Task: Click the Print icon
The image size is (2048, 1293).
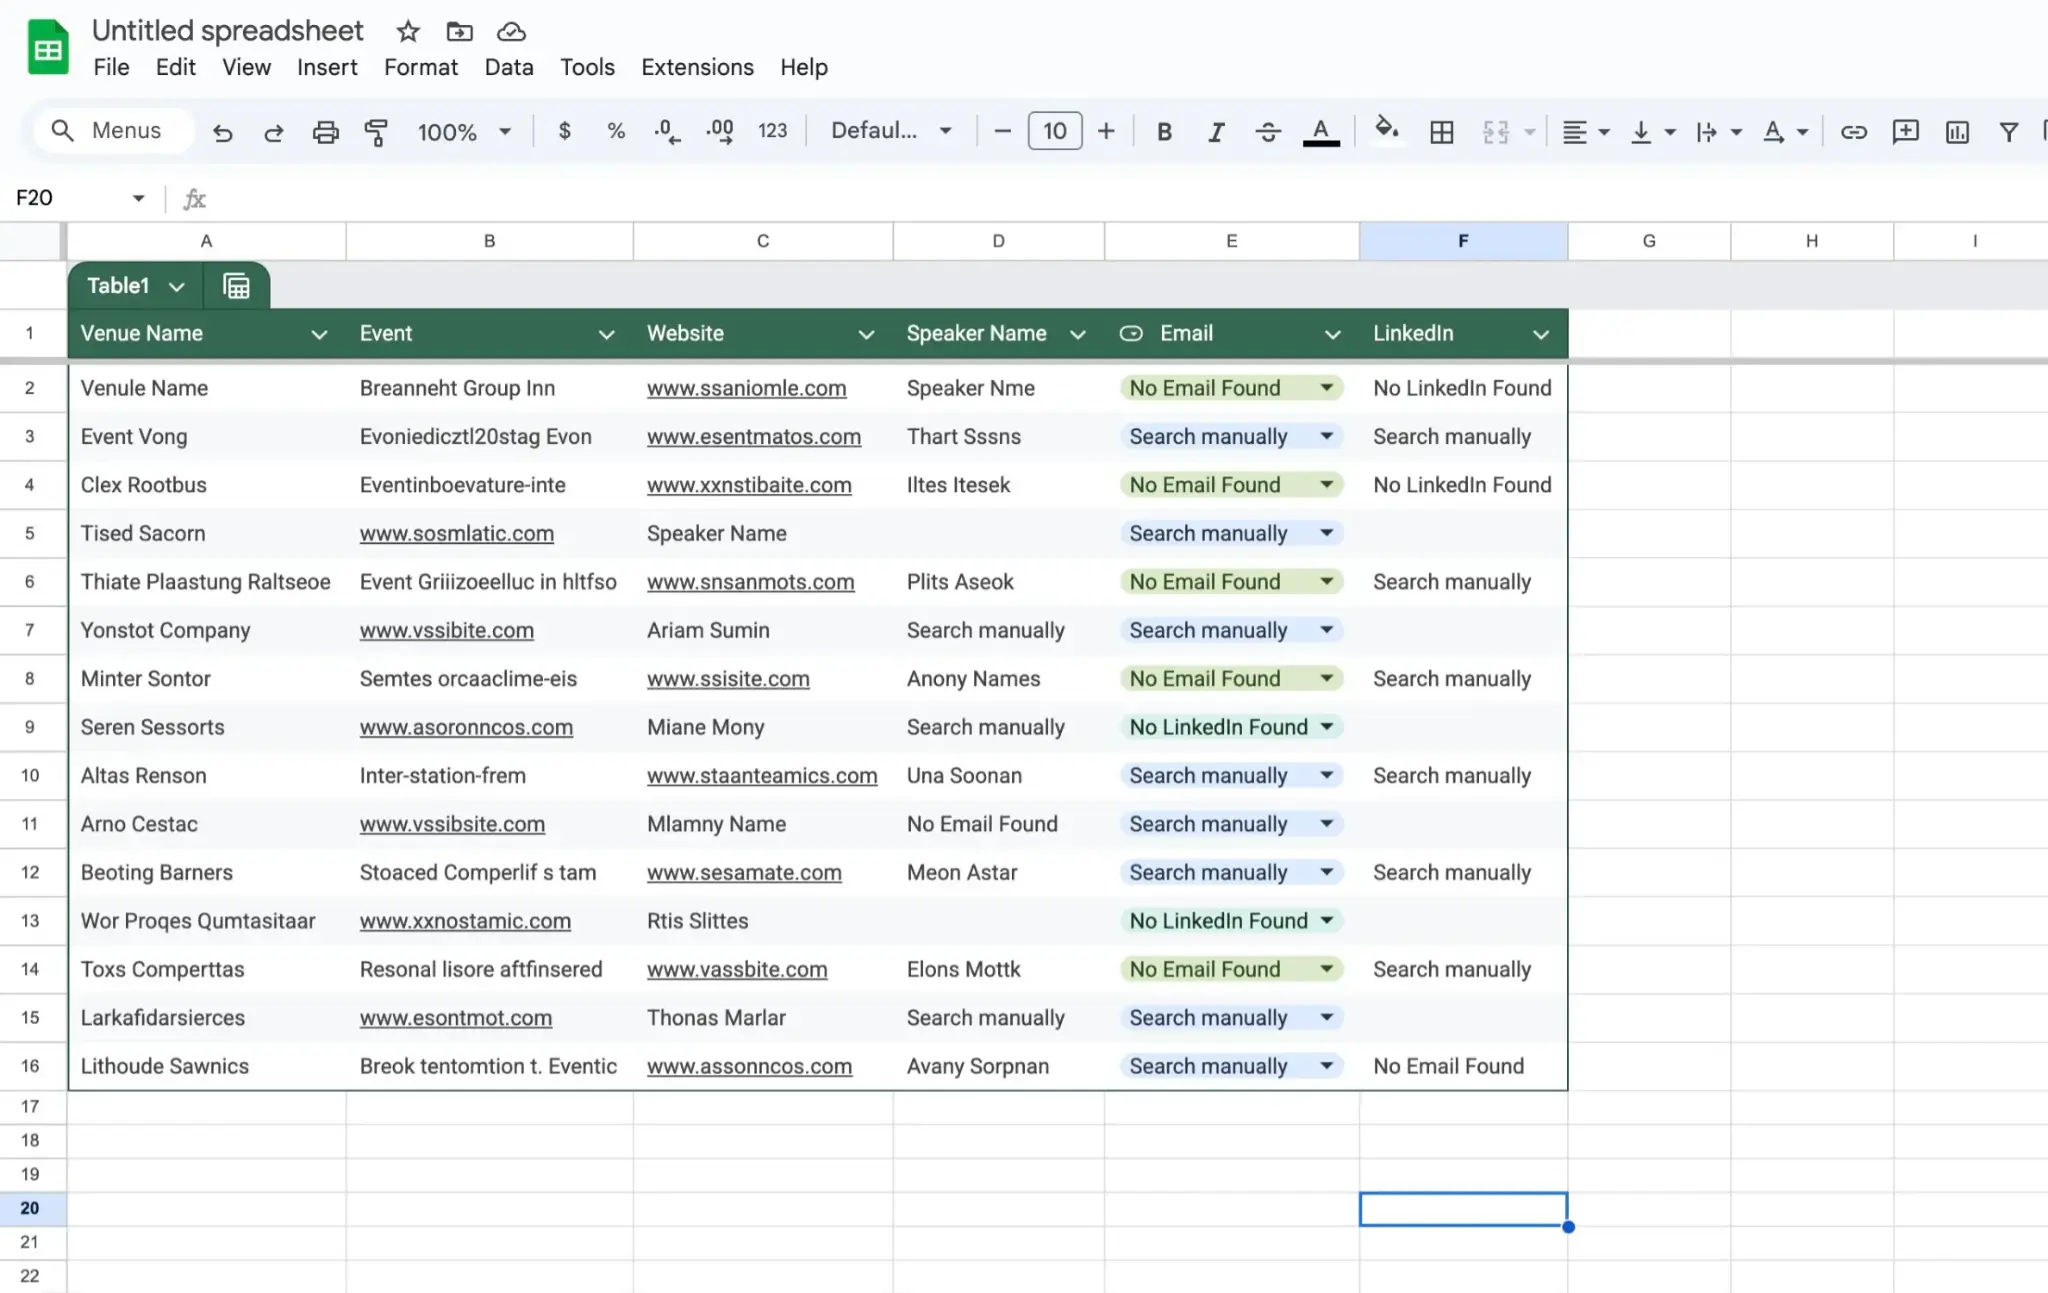Action: point(325,131)
